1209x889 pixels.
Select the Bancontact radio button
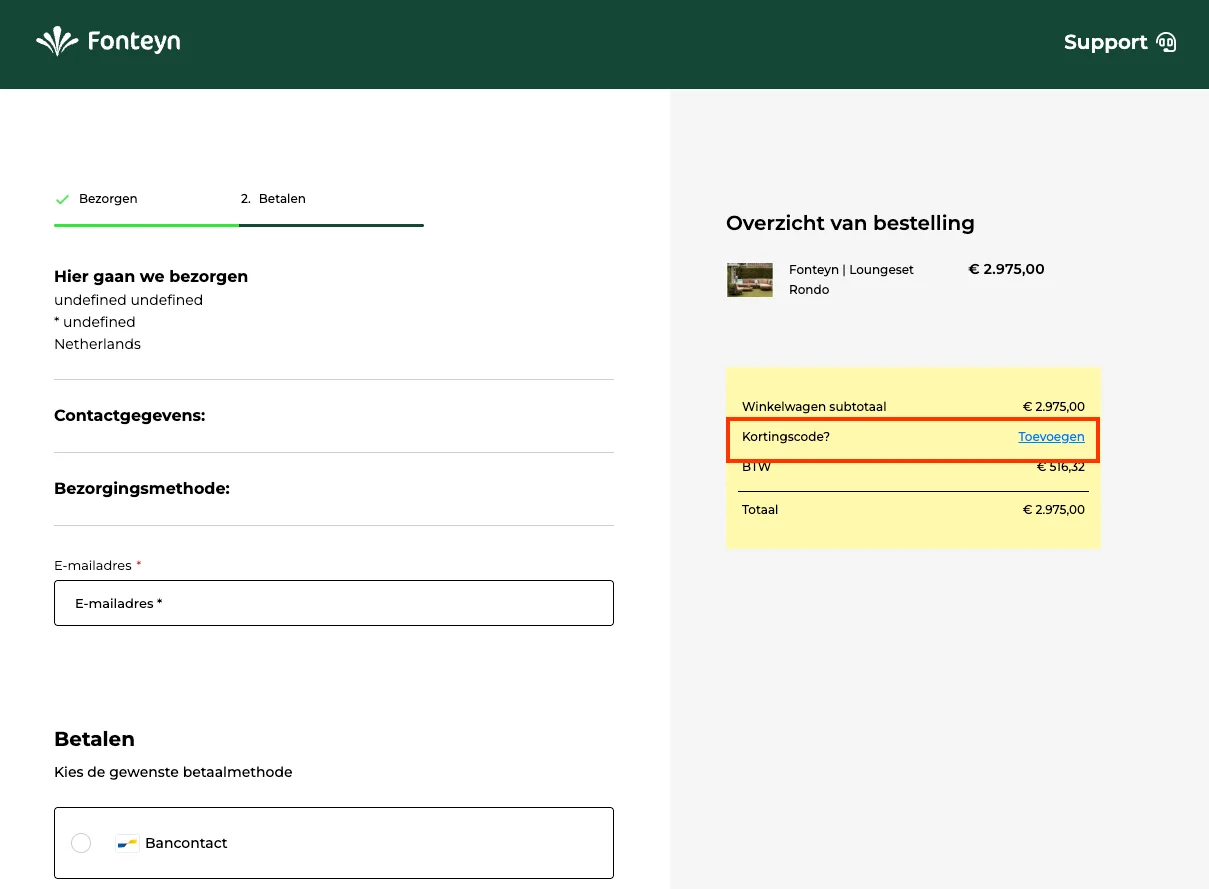(81, 843)
